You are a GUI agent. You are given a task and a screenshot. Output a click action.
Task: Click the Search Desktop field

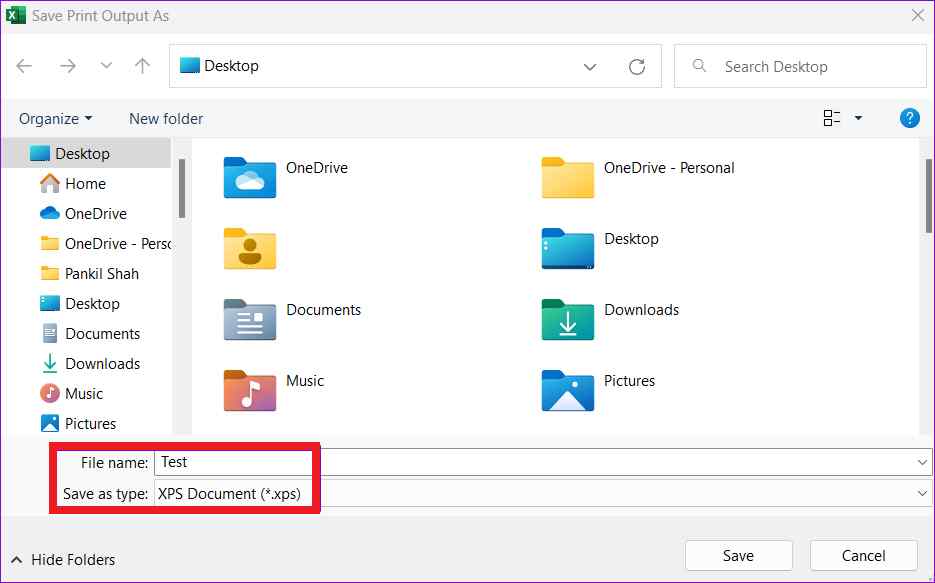pos(800,66)
